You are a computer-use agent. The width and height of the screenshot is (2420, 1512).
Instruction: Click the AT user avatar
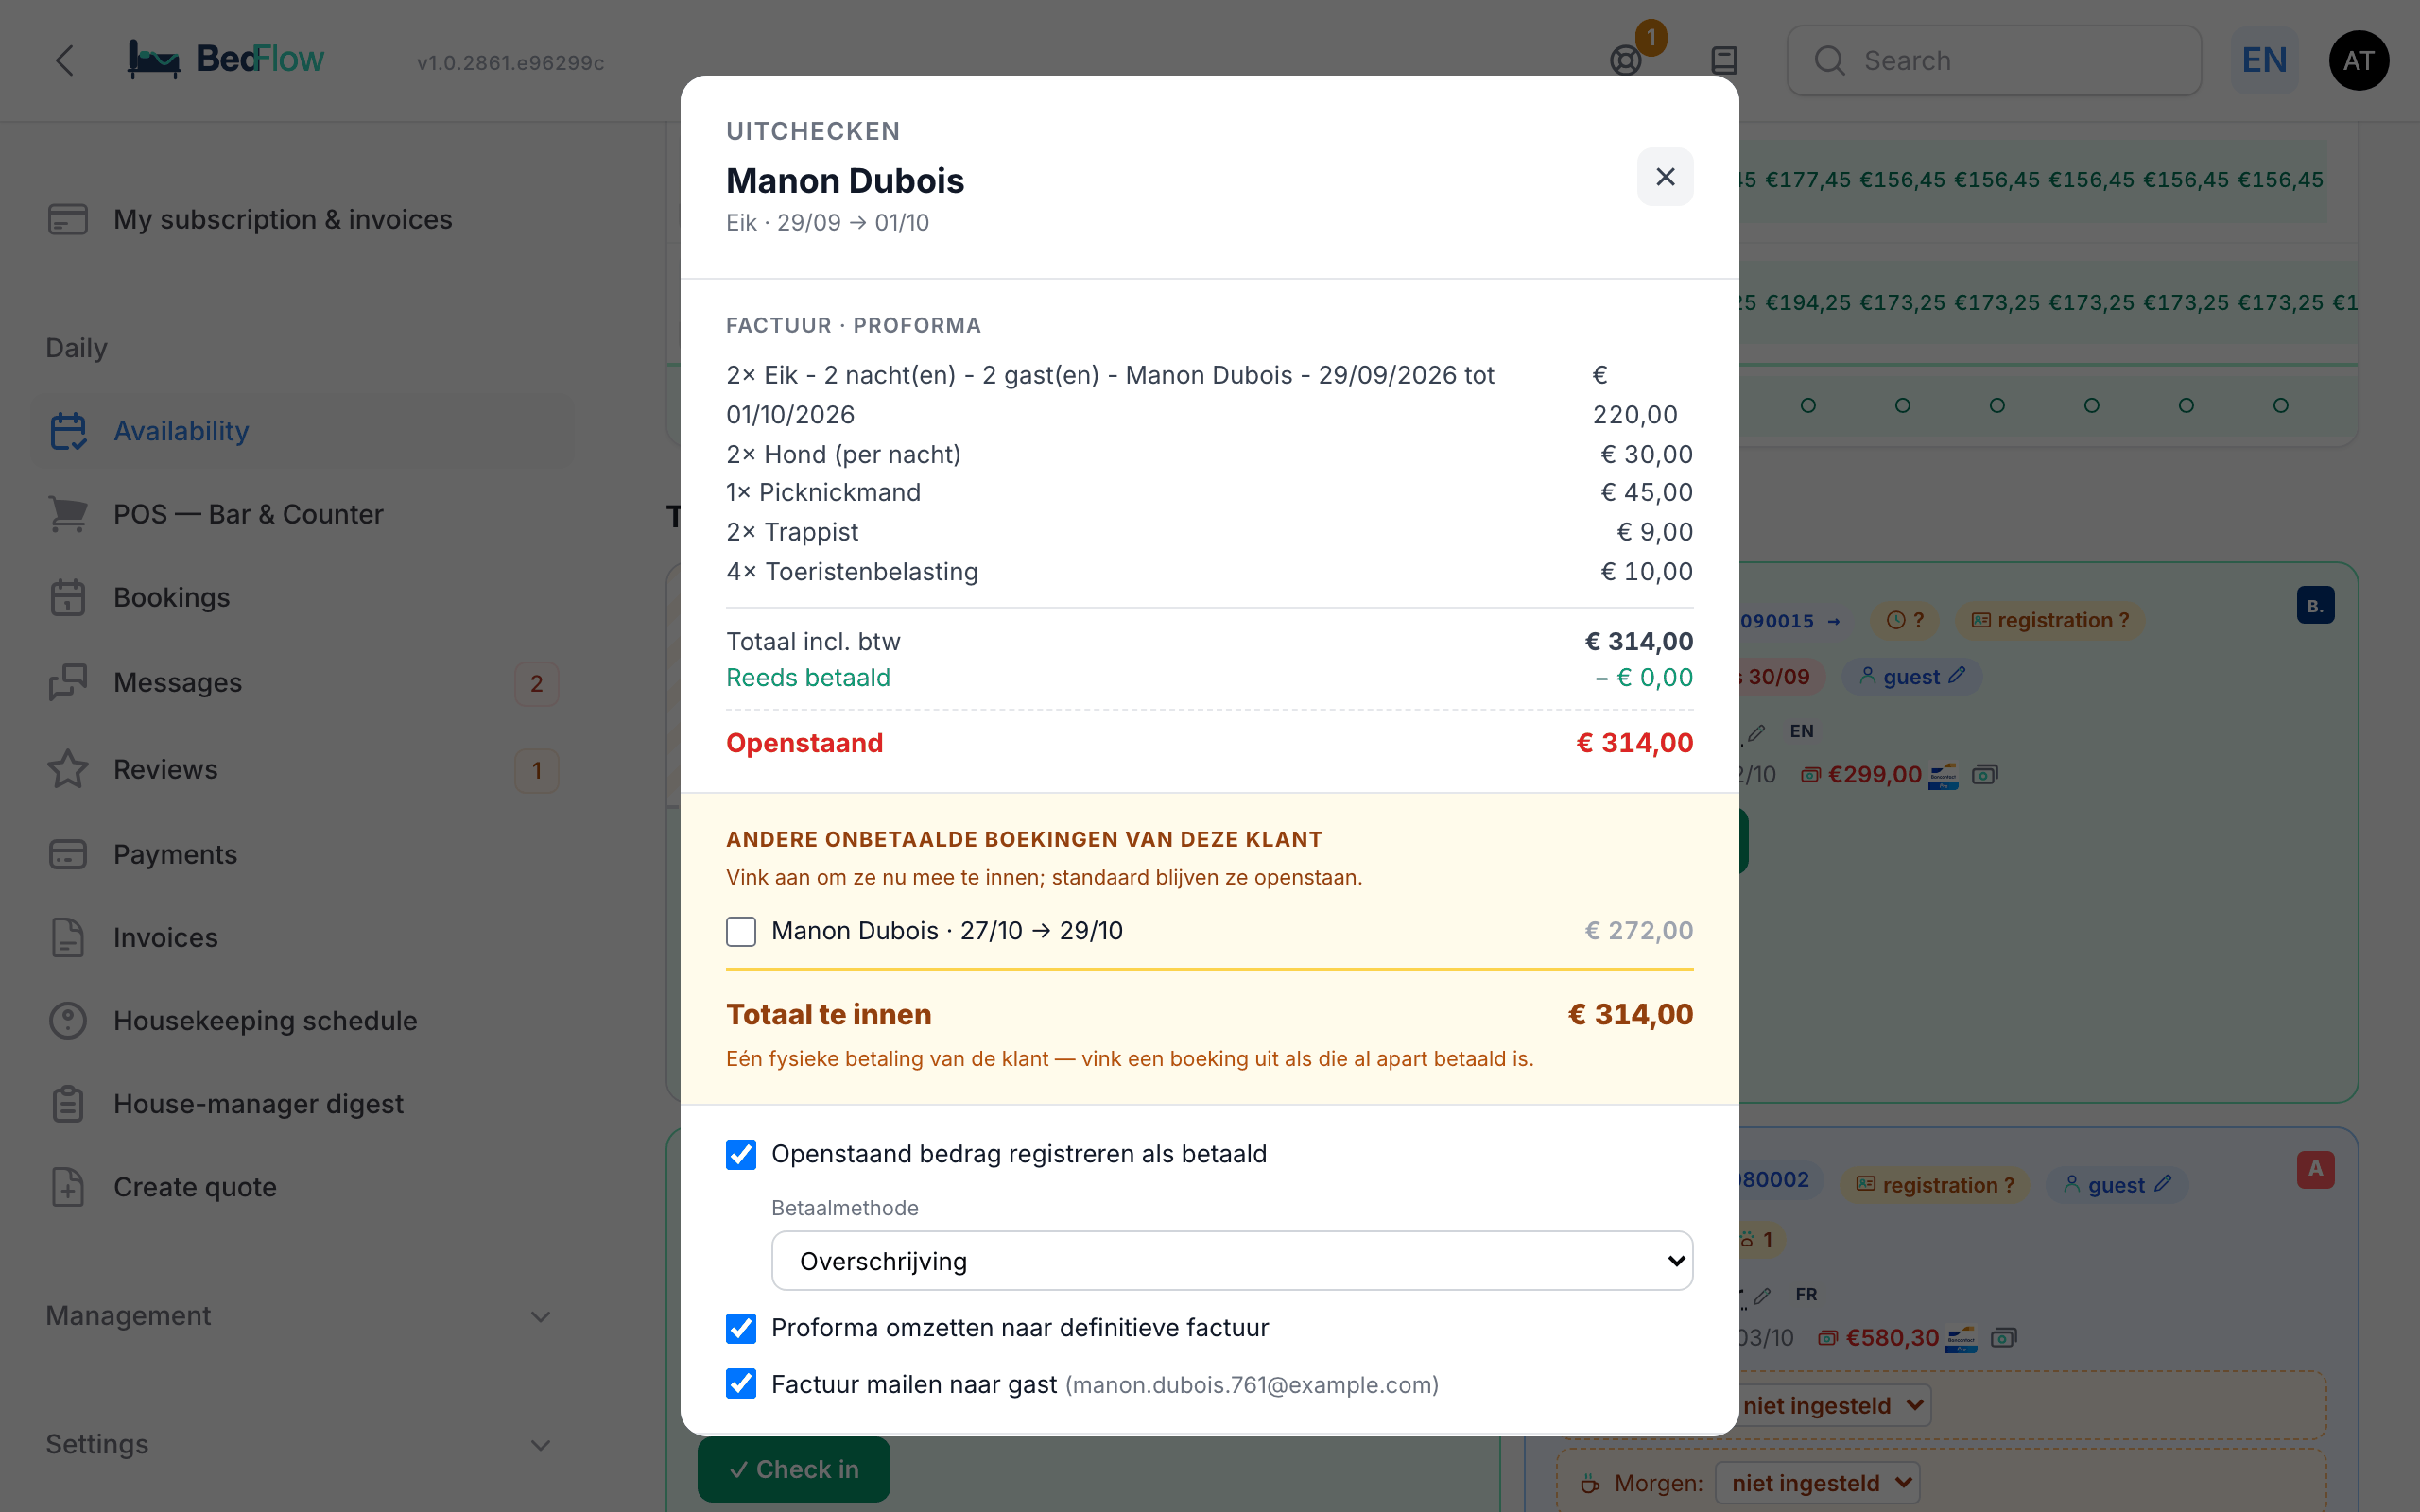(x=2358, y=61)
